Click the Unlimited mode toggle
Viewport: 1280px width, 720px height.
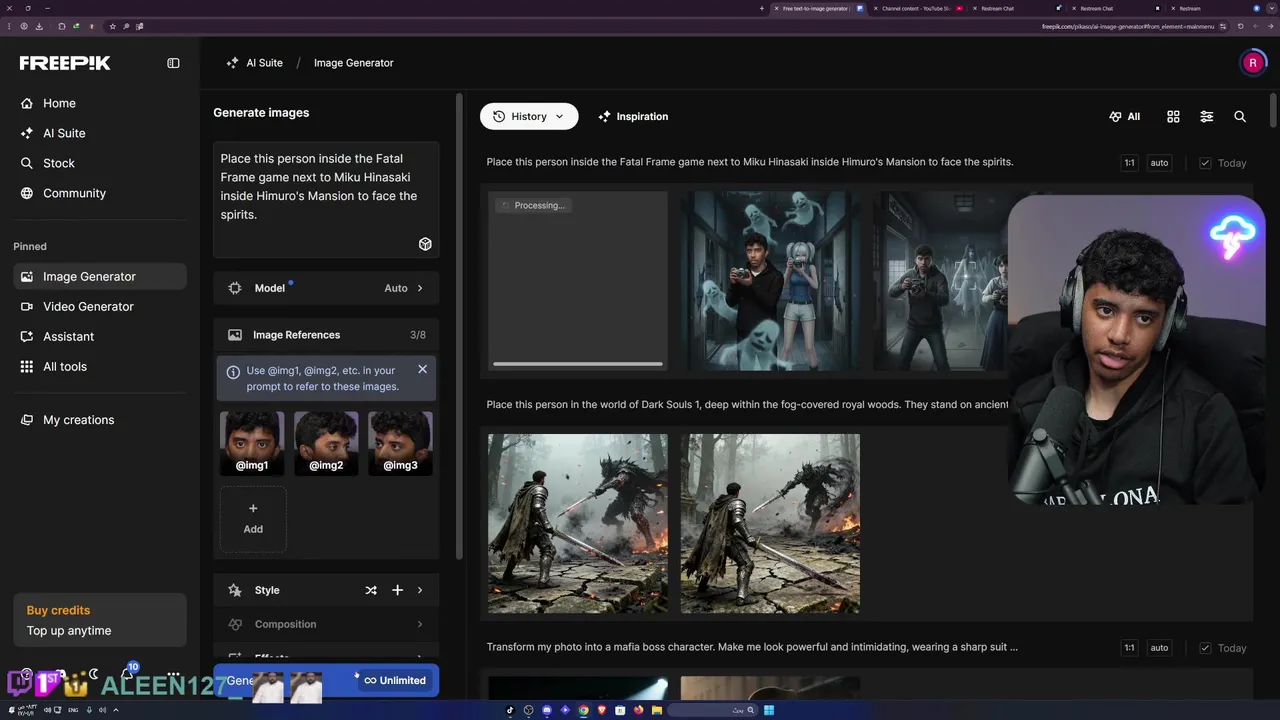pyautogui.click(x=394, y=680)
